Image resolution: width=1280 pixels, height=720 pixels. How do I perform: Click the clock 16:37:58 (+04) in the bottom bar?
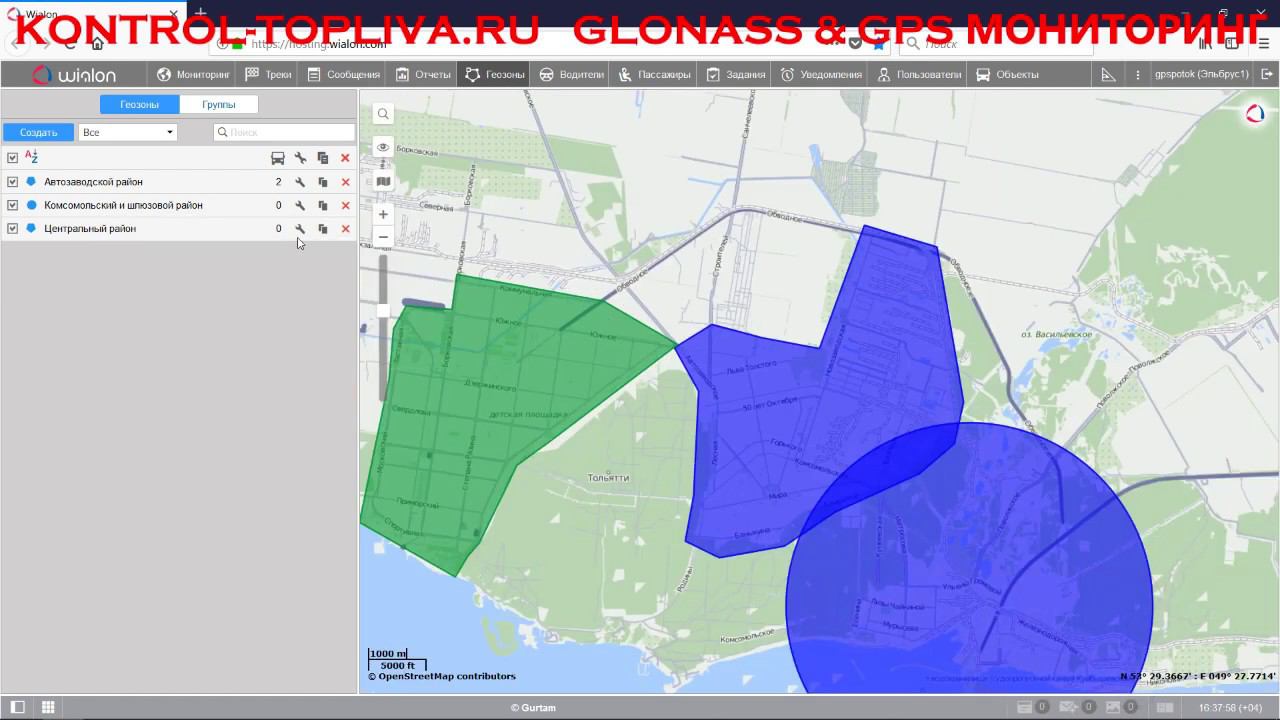1231,707
